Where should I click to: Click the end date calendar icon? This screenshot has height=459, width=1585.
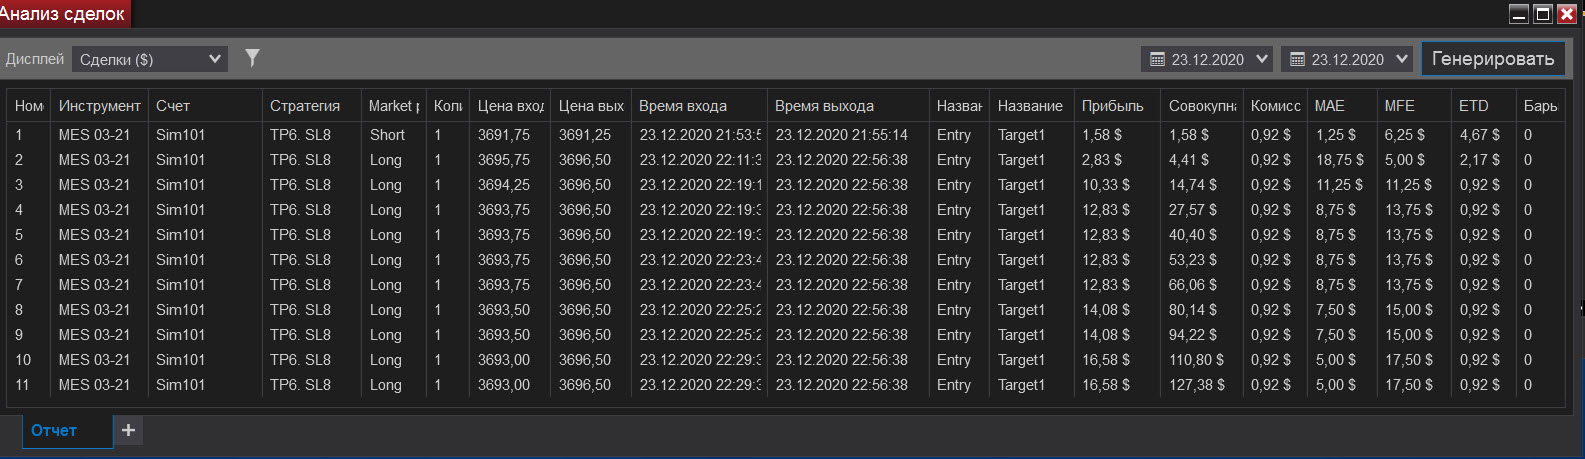[x=1298, y=60]
